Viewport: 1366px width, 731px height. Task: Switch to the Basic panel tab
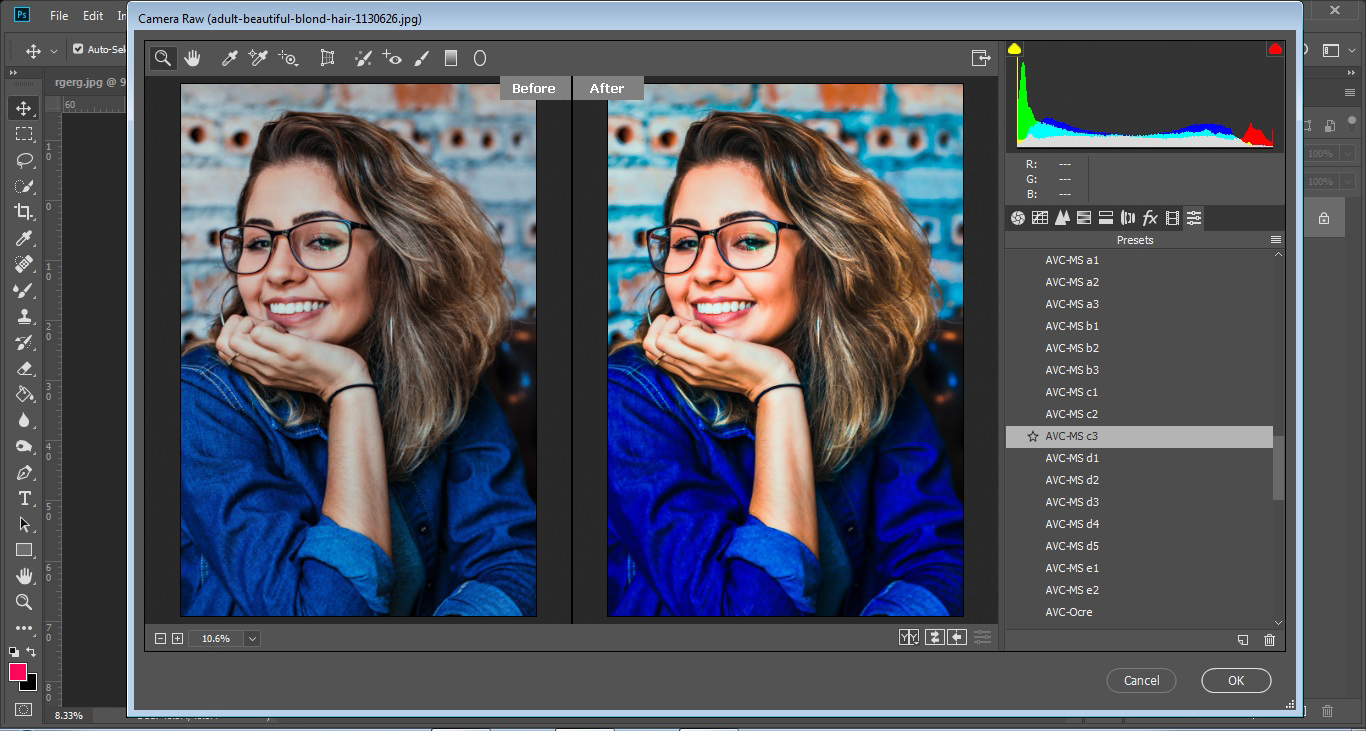(1018, 218)
